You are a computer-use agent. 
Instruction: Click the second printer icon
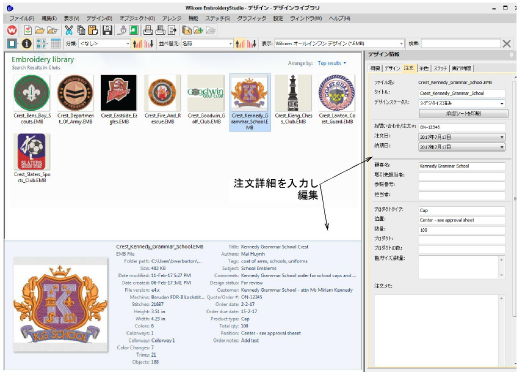point(160,30)
